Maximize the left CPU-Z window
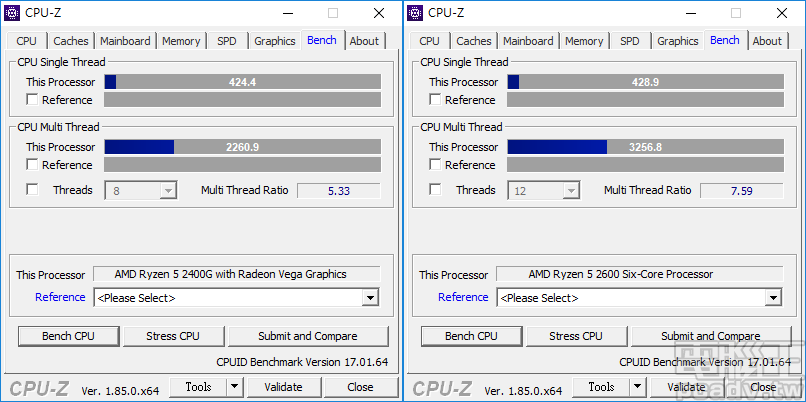 pos(333,13)
